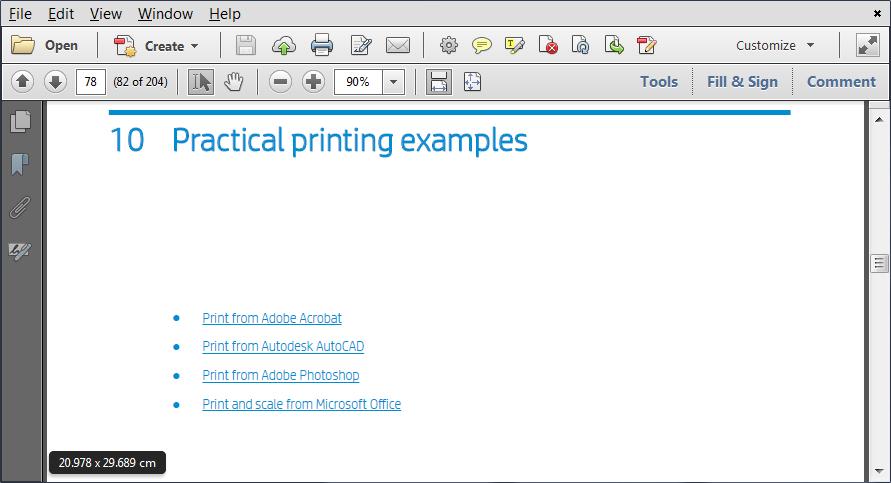Image resolution: width=891 pixels, height=483 pixels.
Task: Follow Print from Adobe Acrobat link
Action: coord(272,318)
